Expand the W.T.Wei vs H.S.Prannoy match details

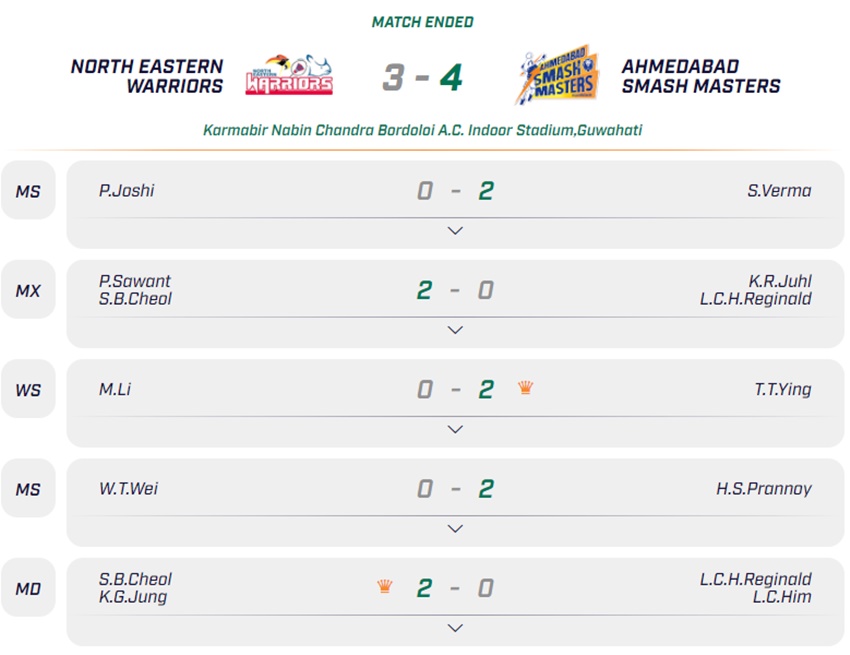pyautogui.click(x=455, y=528)
